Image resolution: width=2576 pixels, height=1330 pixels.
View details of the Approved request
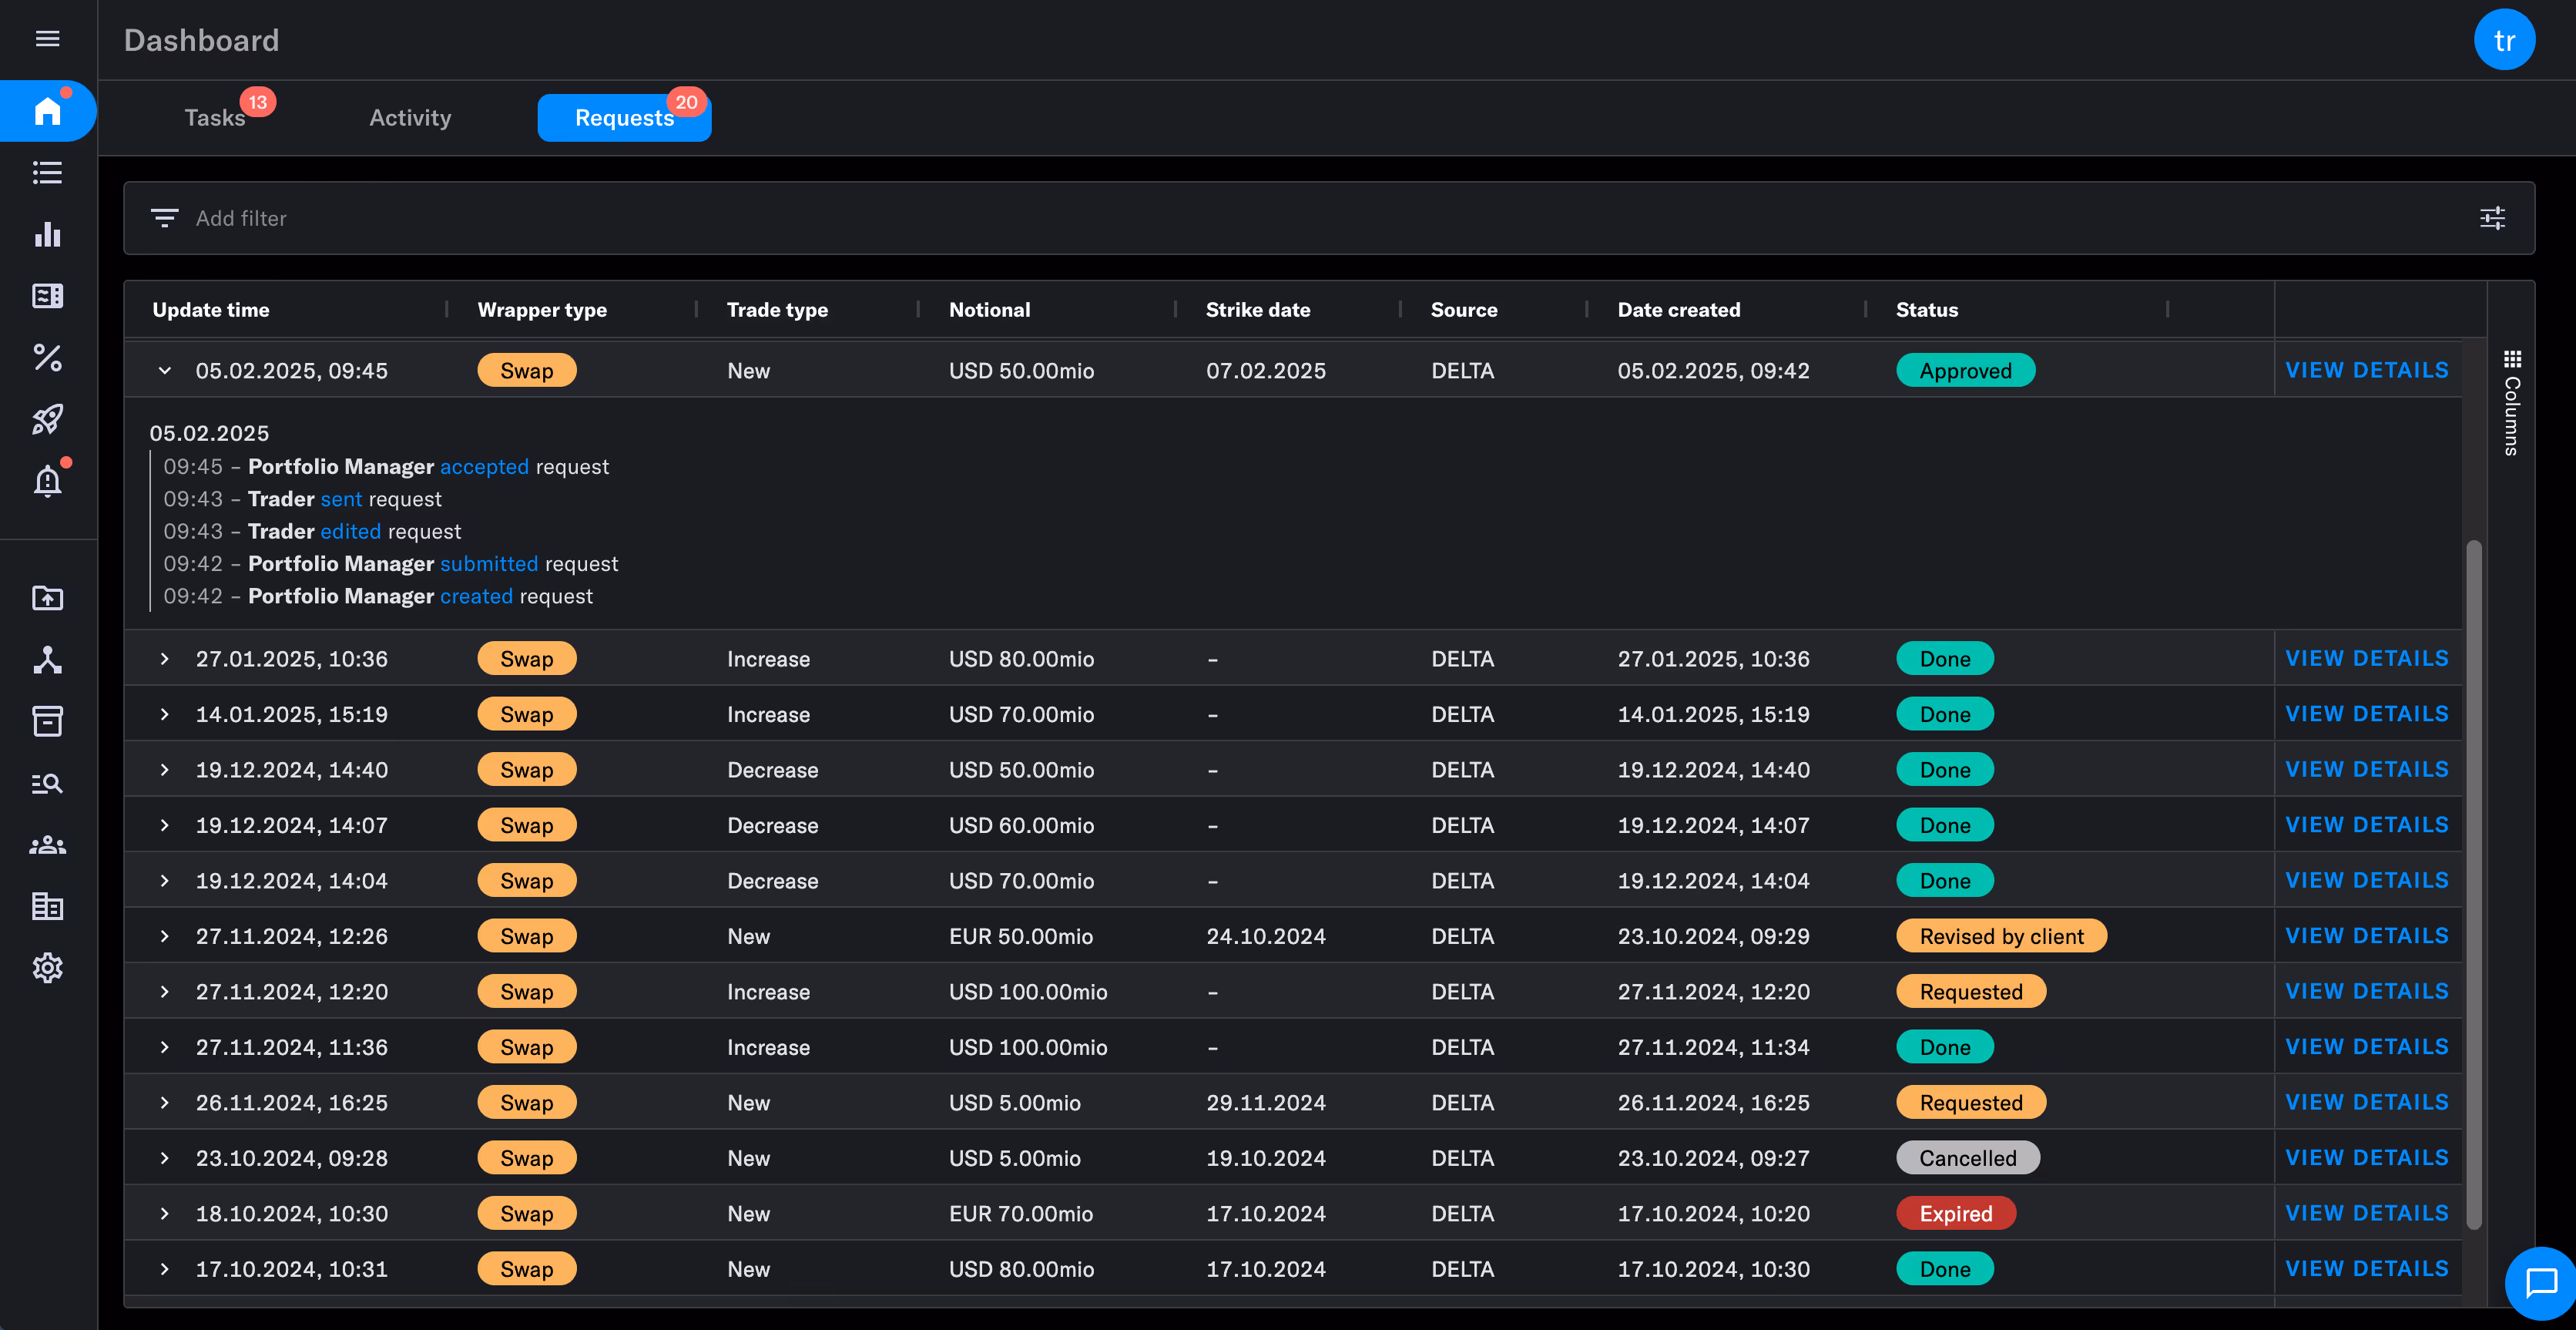2367,370
